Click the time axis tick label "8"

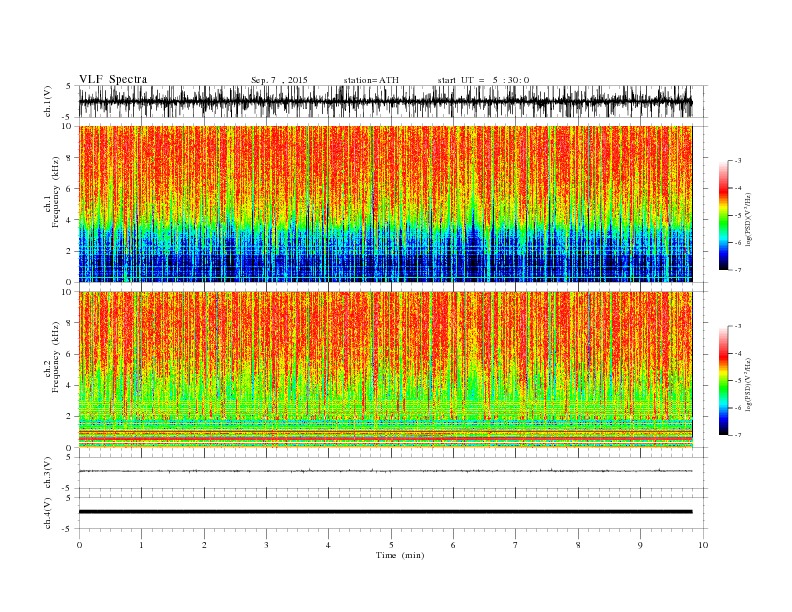pyautogui.click(x=578, y=545)
